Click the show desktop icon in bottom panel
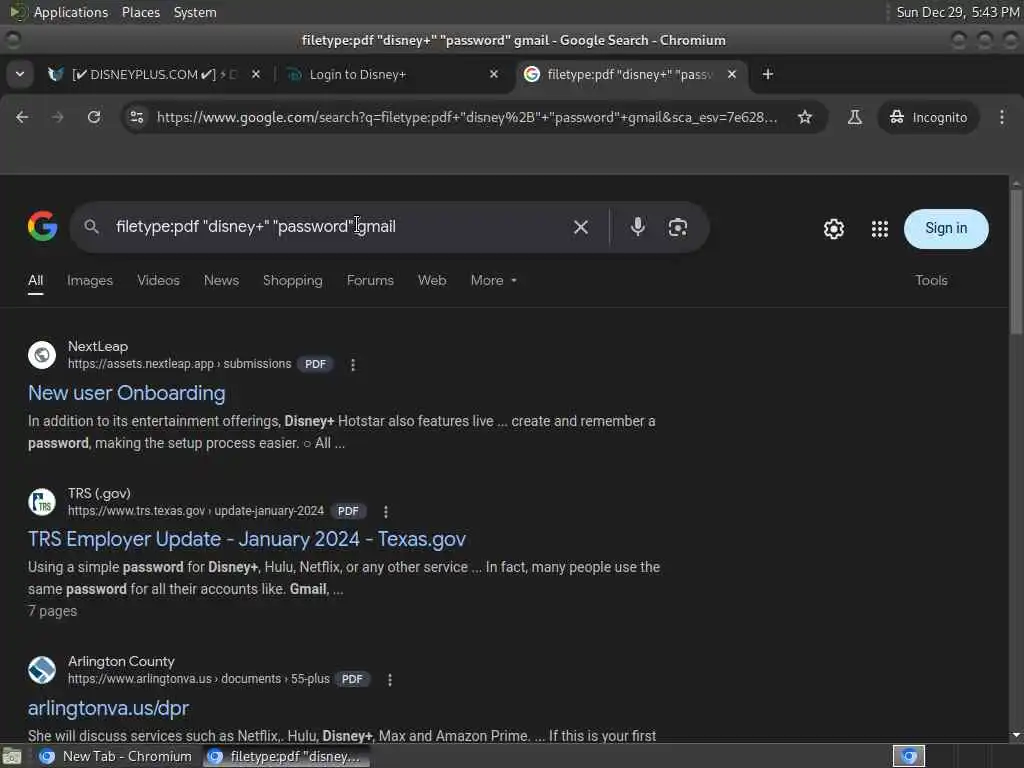The height and width of the screenshot is (768, 1024). (x=12, y=757)
